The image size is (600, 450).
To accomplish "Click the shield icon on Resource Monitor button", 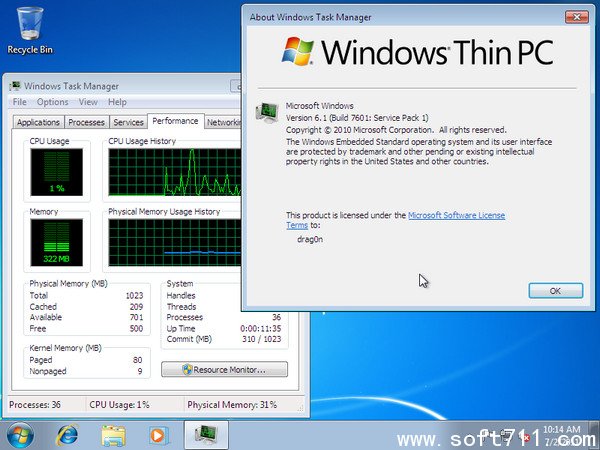I will (x=187, y=369).
